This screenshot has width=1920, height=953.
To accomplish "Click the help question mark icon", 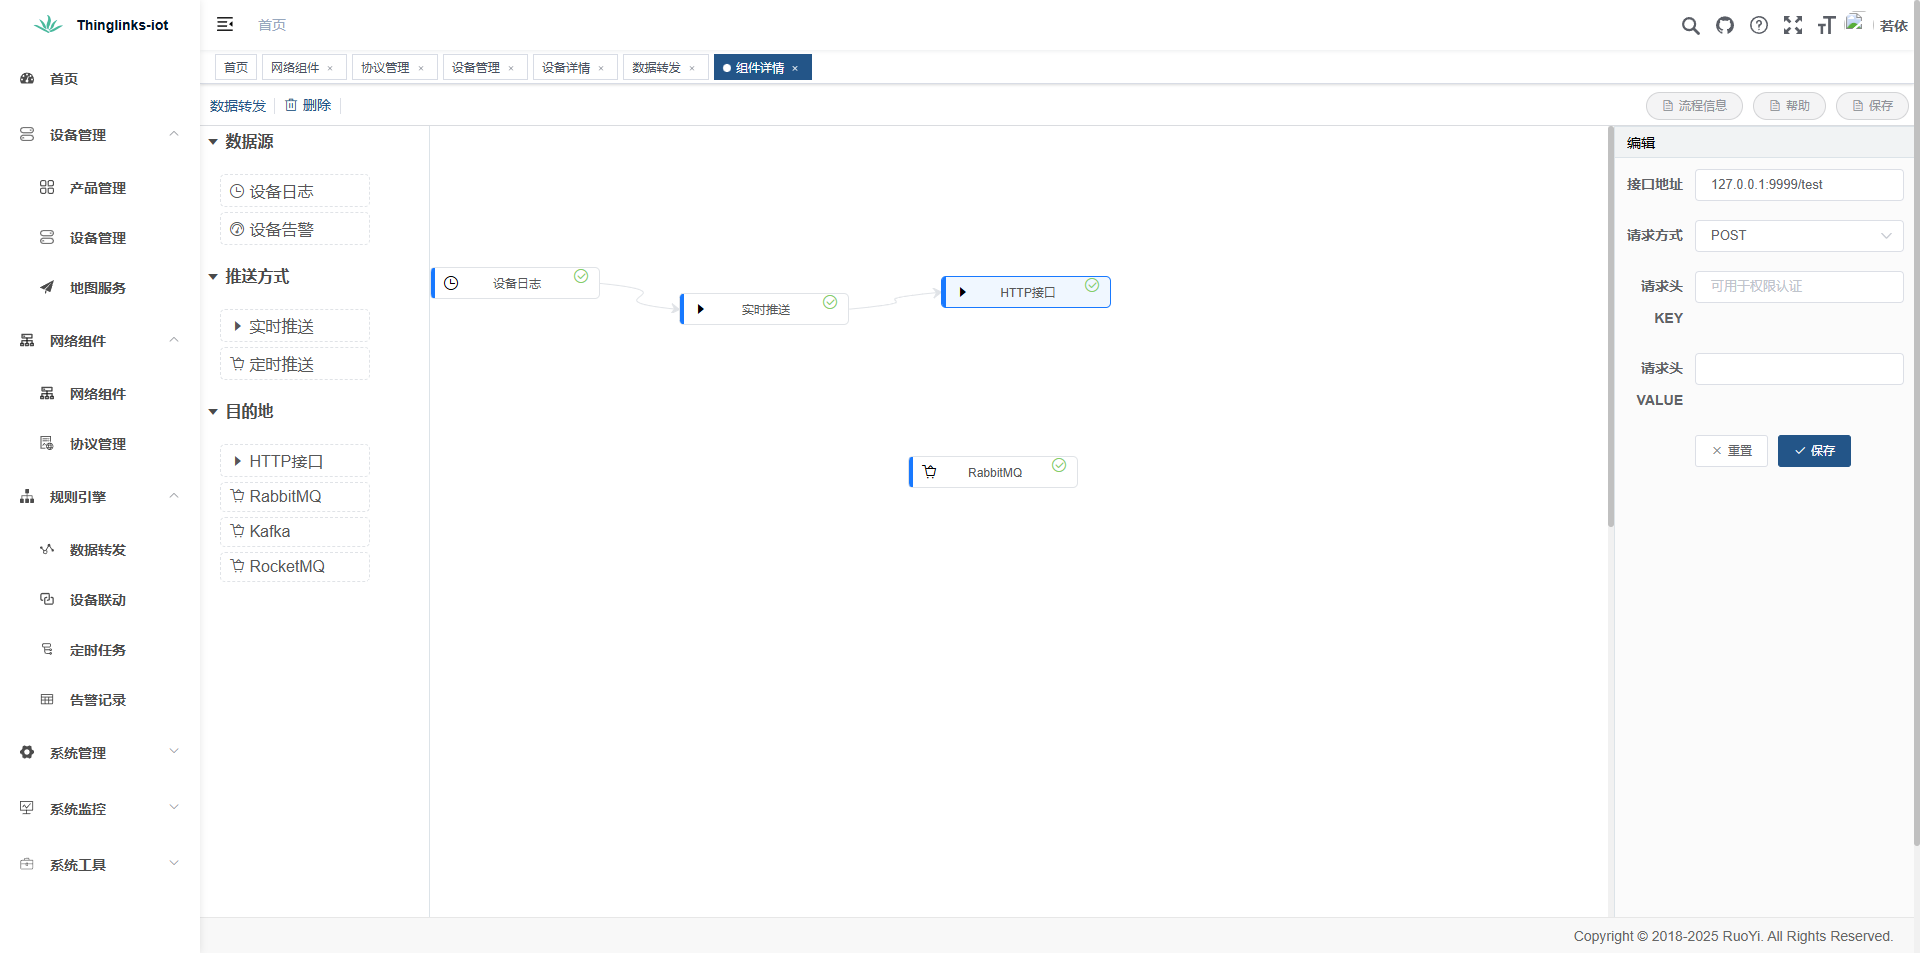I will (1759, 26).
